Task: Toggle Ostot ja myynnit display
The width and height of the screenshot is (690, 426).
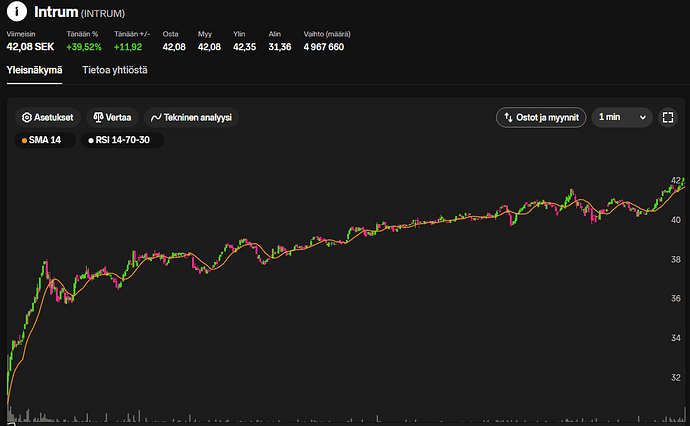Action: [541, 118]
